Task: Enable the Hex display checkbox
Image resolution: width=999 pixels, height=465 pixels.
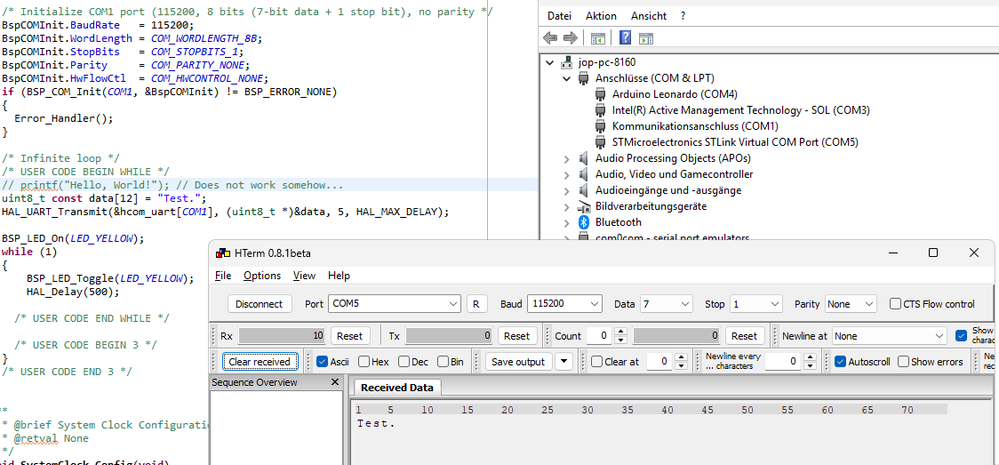Action: 363,362
